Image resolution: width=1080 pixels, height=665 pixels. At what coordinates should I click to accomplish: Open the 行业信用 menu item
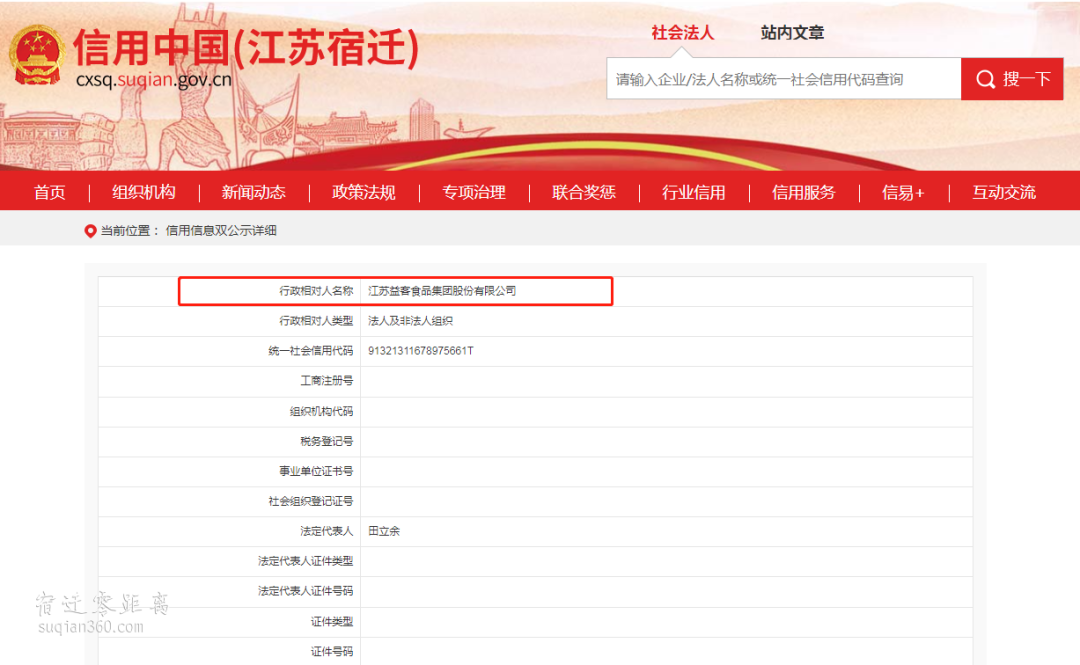(694, 192)
